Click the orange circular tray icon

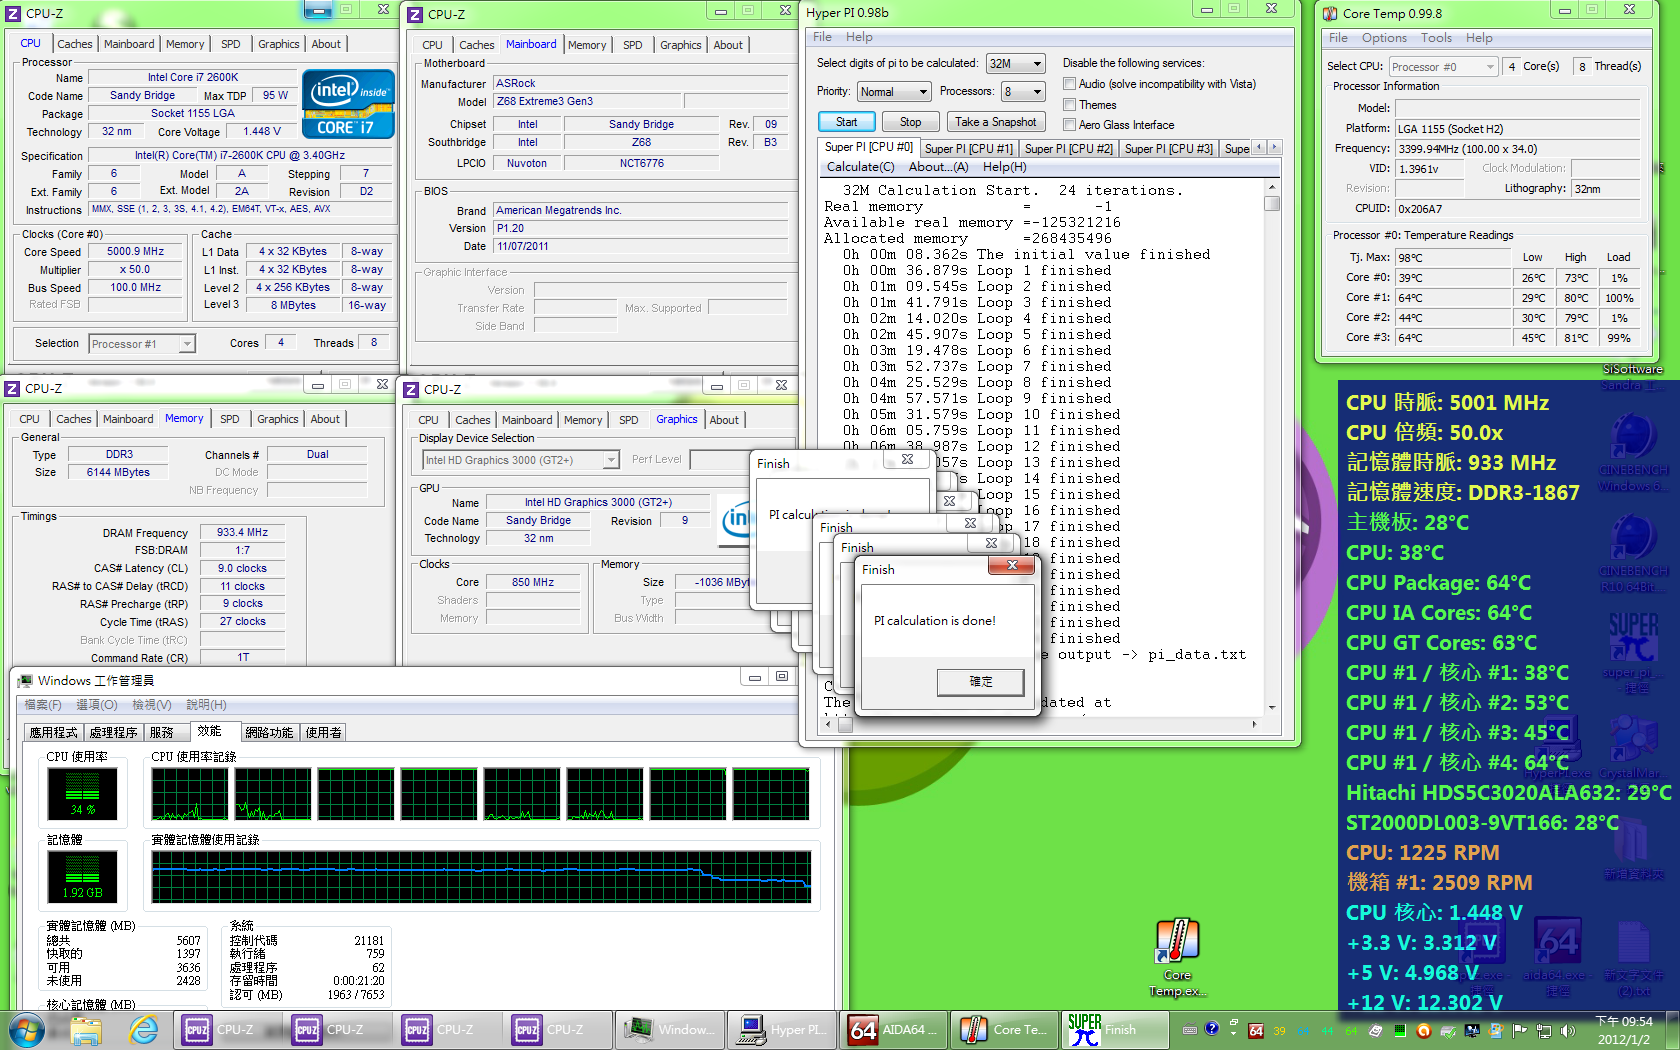[x=1424, y=1031]
